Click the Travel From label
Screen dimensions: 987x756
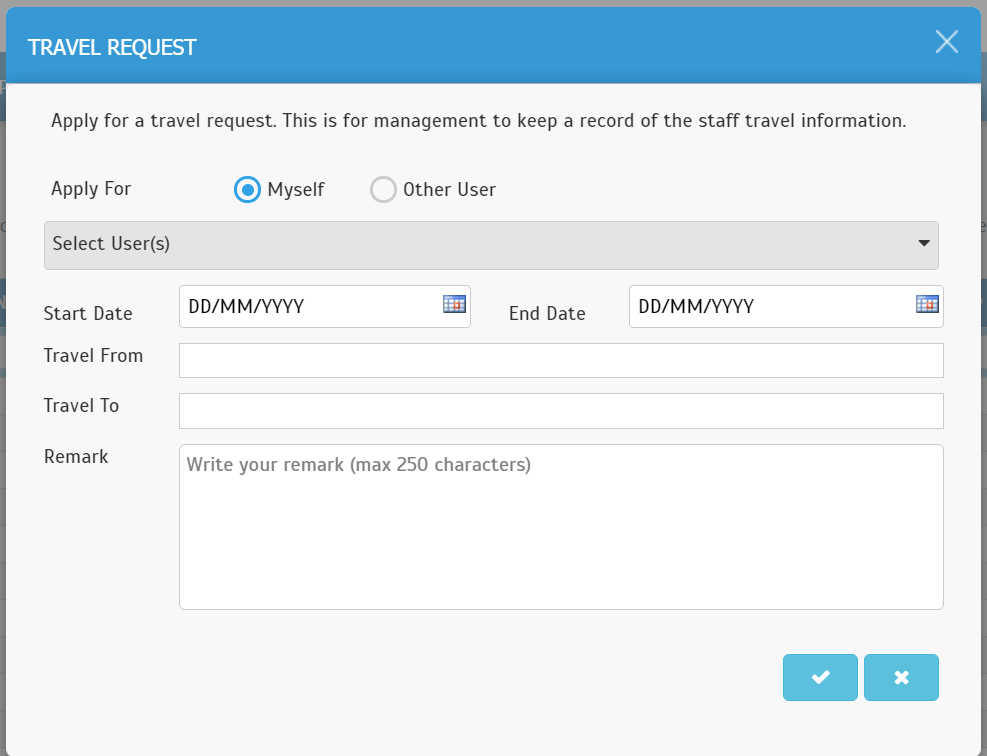[93, 356]
